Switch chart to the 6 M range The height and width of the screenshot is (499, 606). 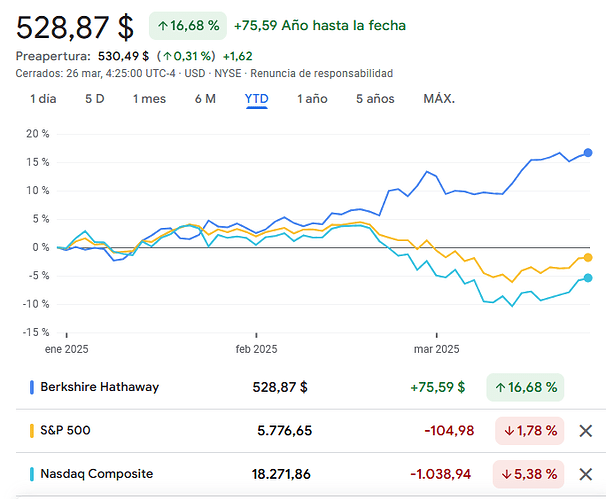coord(205,99)
